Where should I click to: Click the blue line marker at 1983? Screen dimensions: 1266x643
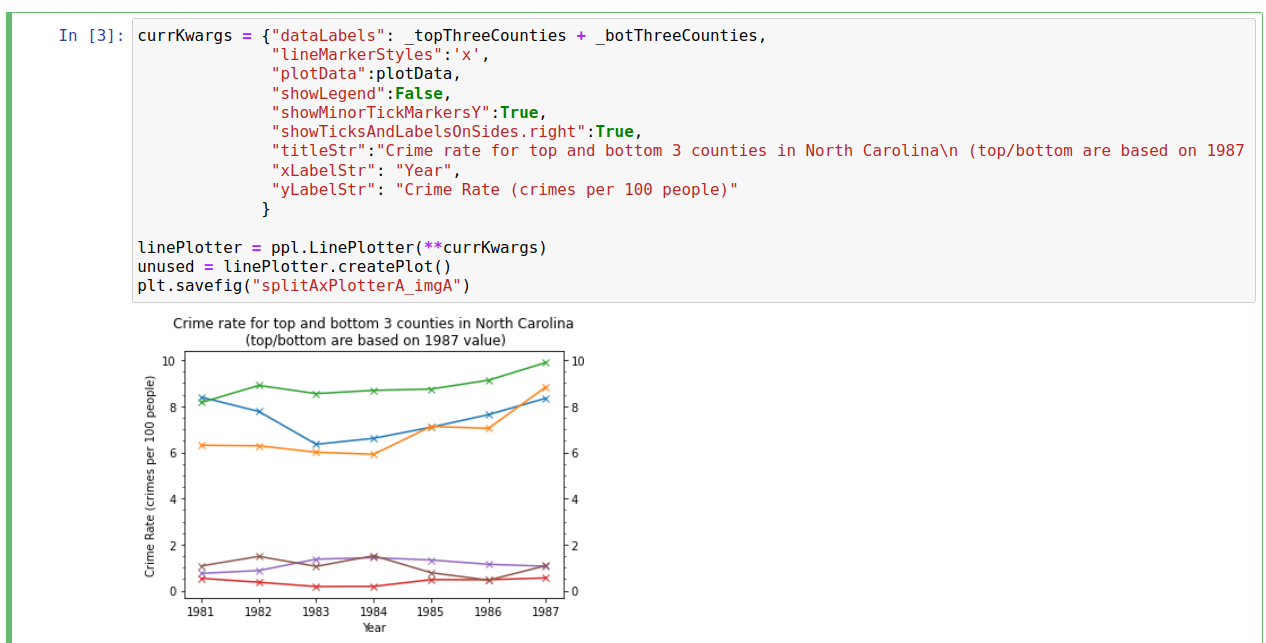click(316, 444)
